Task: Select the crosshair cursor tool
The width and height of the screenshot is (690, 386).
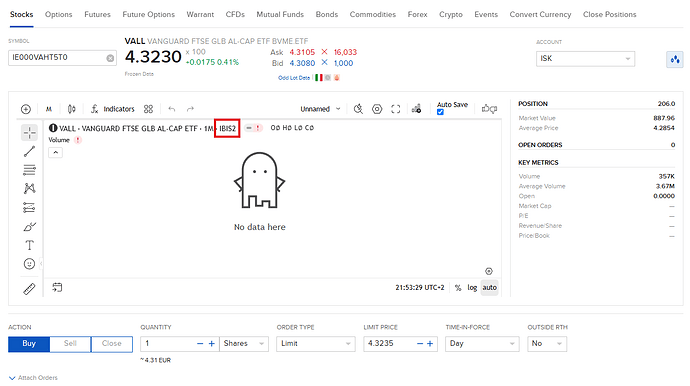Action: pyautogui.click(x=29, y=132)
